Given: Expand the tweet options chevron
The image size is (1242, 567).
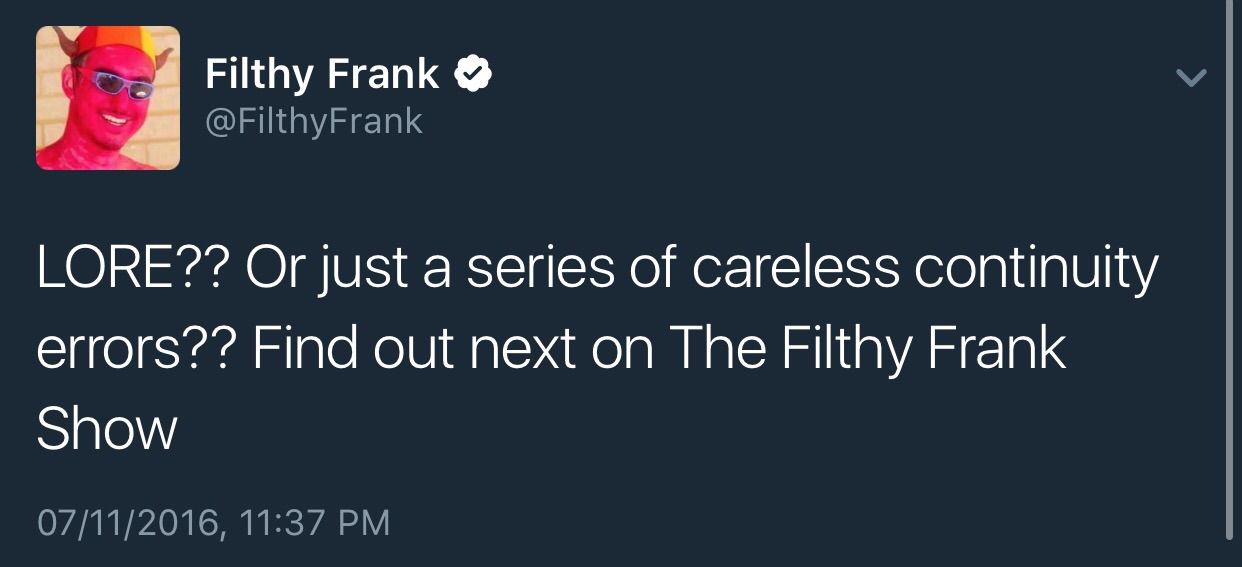Looking at the screenshot, I should [x=1190, y=78].
